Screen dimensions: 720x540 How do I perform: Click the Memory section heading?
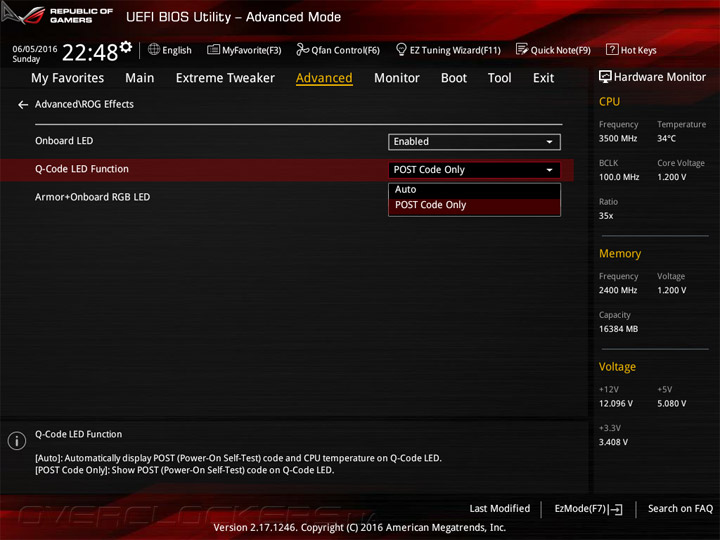pos(620,253)
